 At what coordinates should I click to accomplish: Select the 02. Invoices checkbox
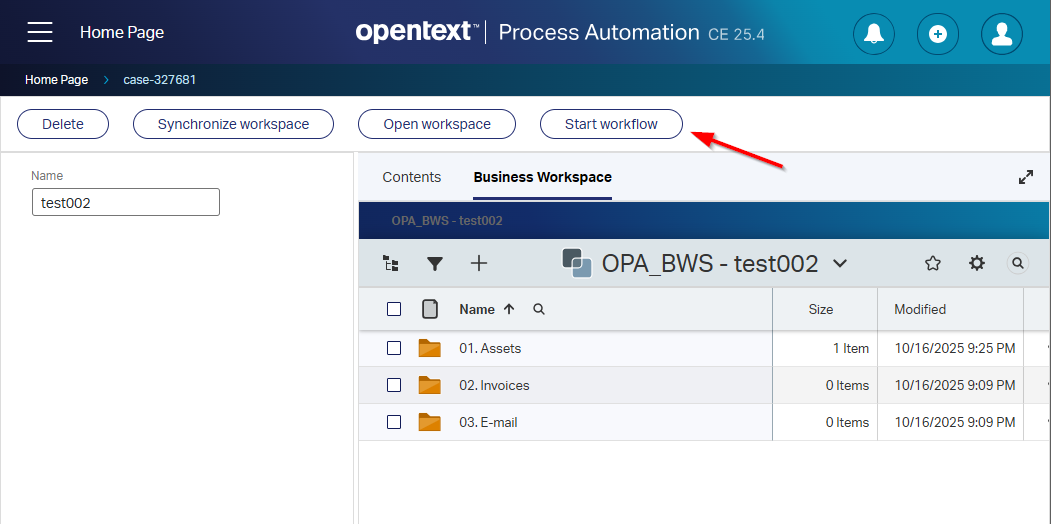394,385
